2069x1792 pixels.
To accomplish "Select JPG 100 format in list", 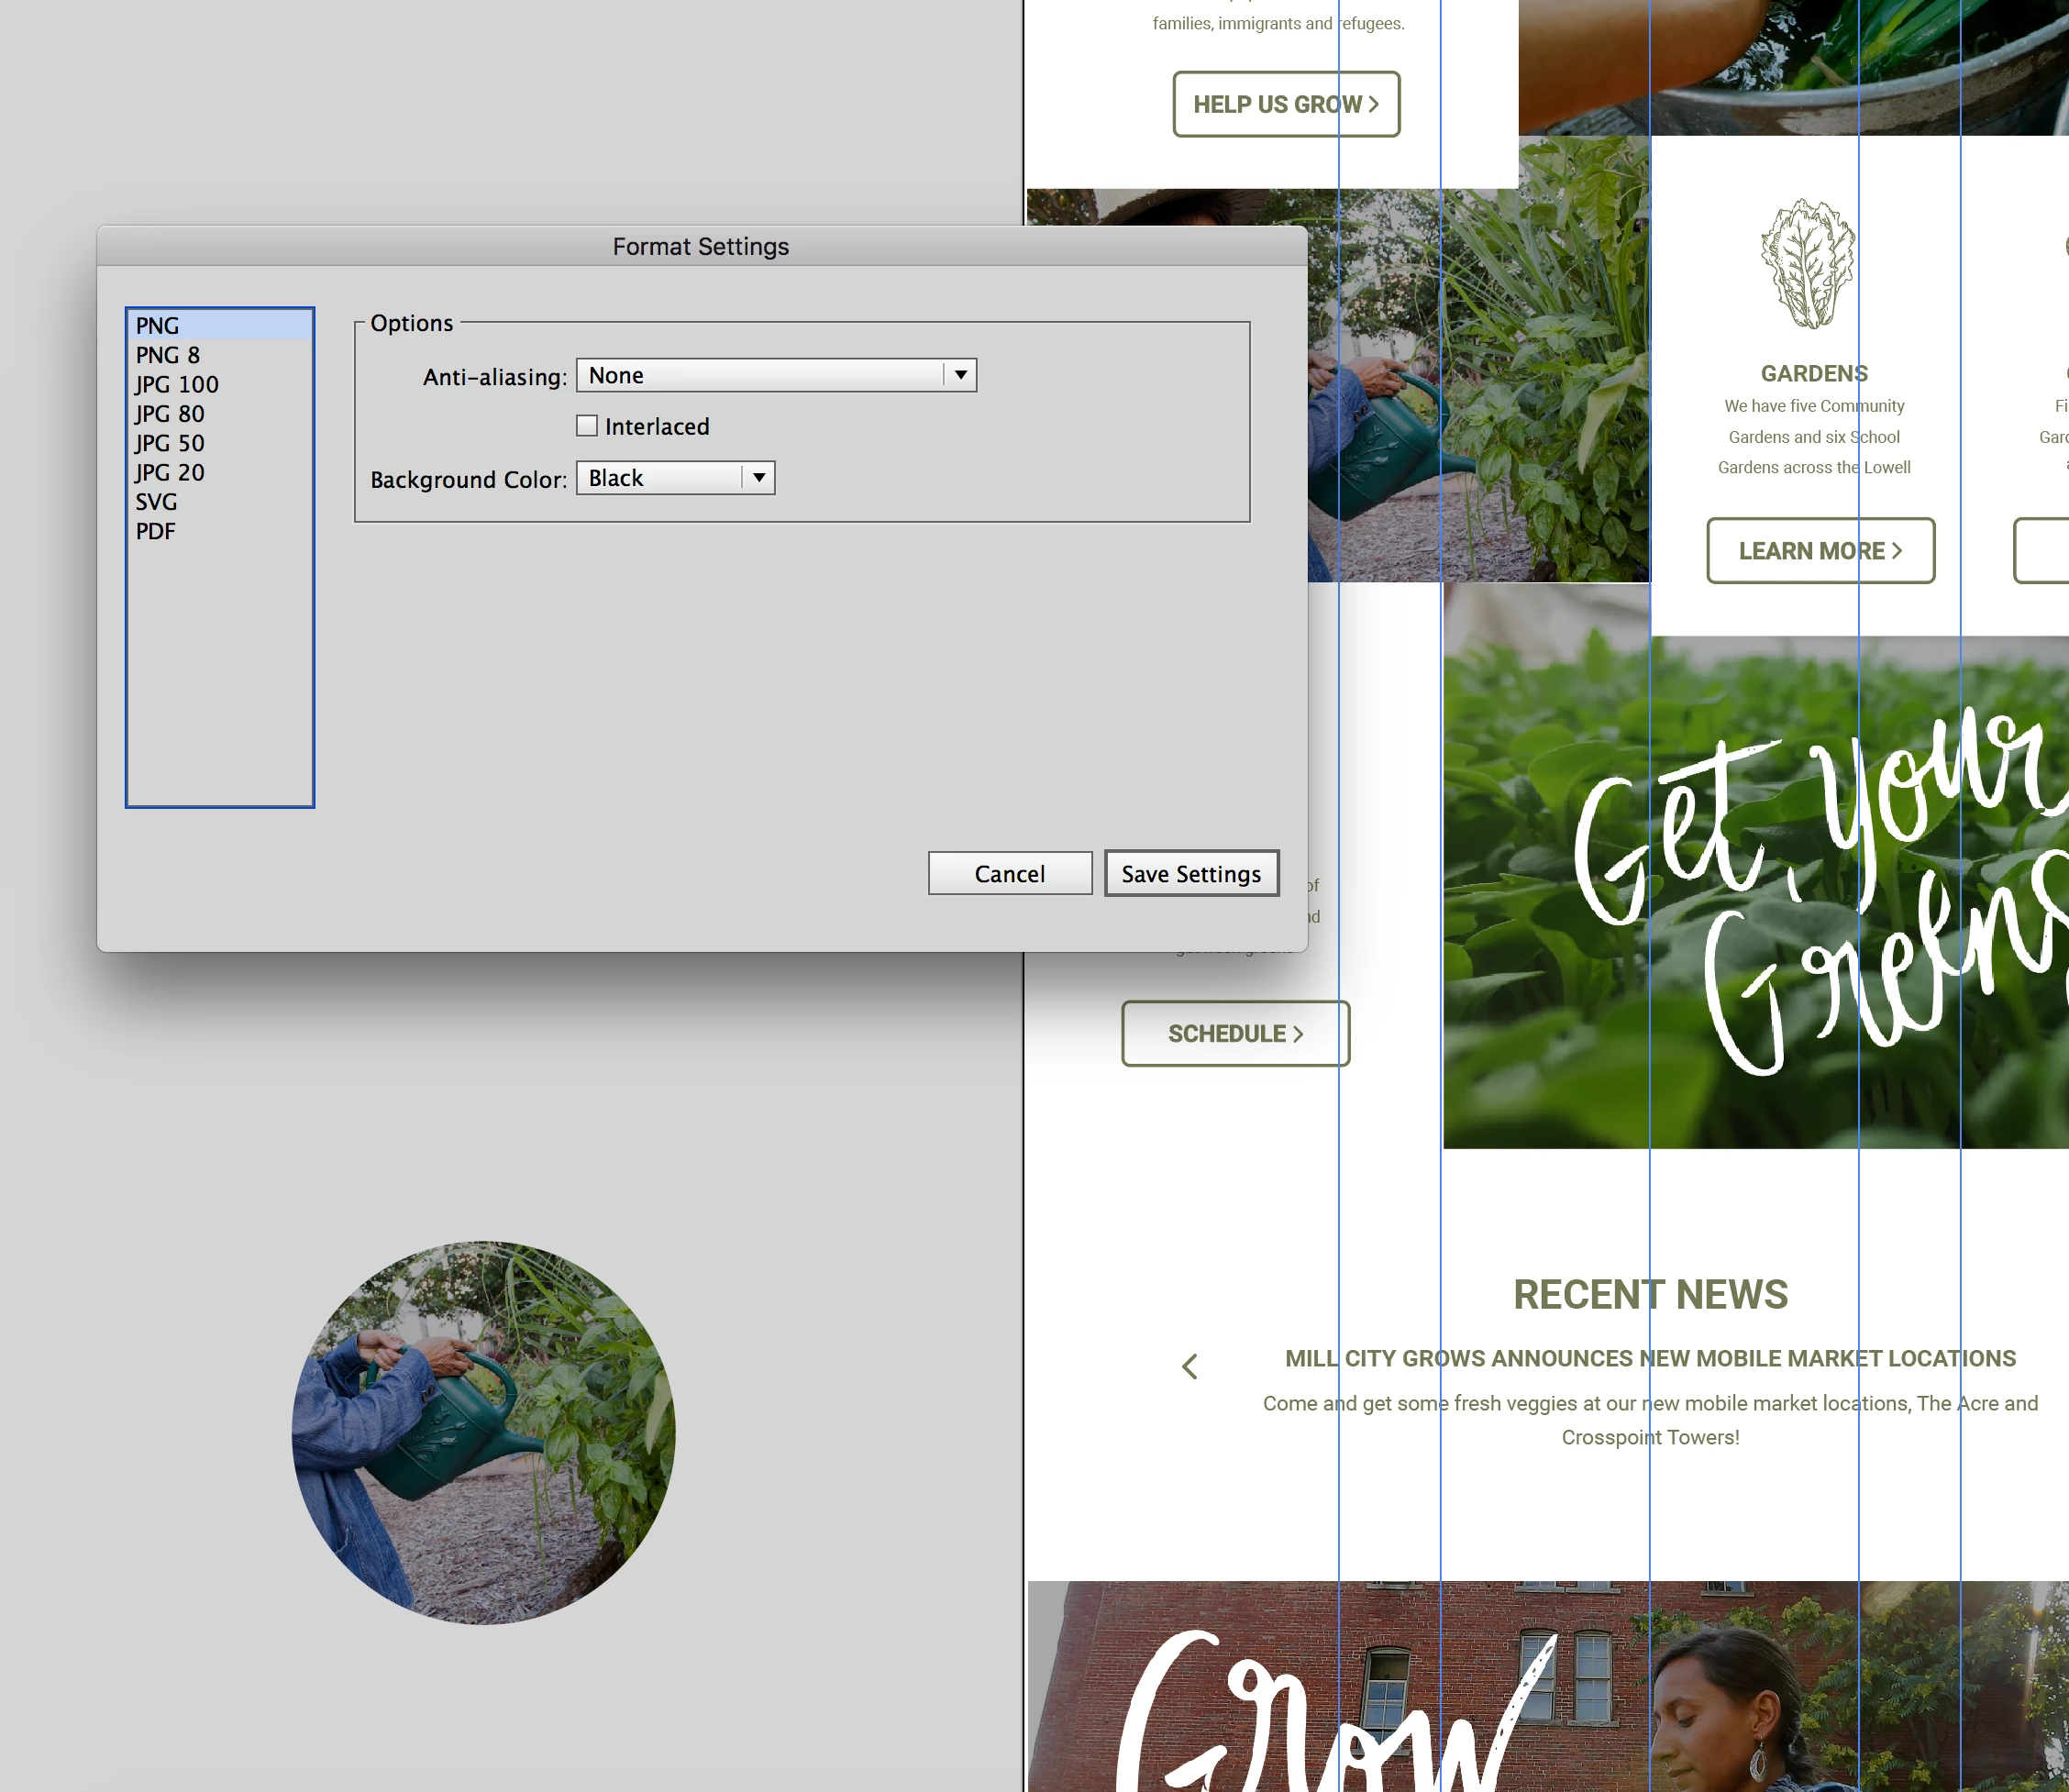I will coord(177,384).
